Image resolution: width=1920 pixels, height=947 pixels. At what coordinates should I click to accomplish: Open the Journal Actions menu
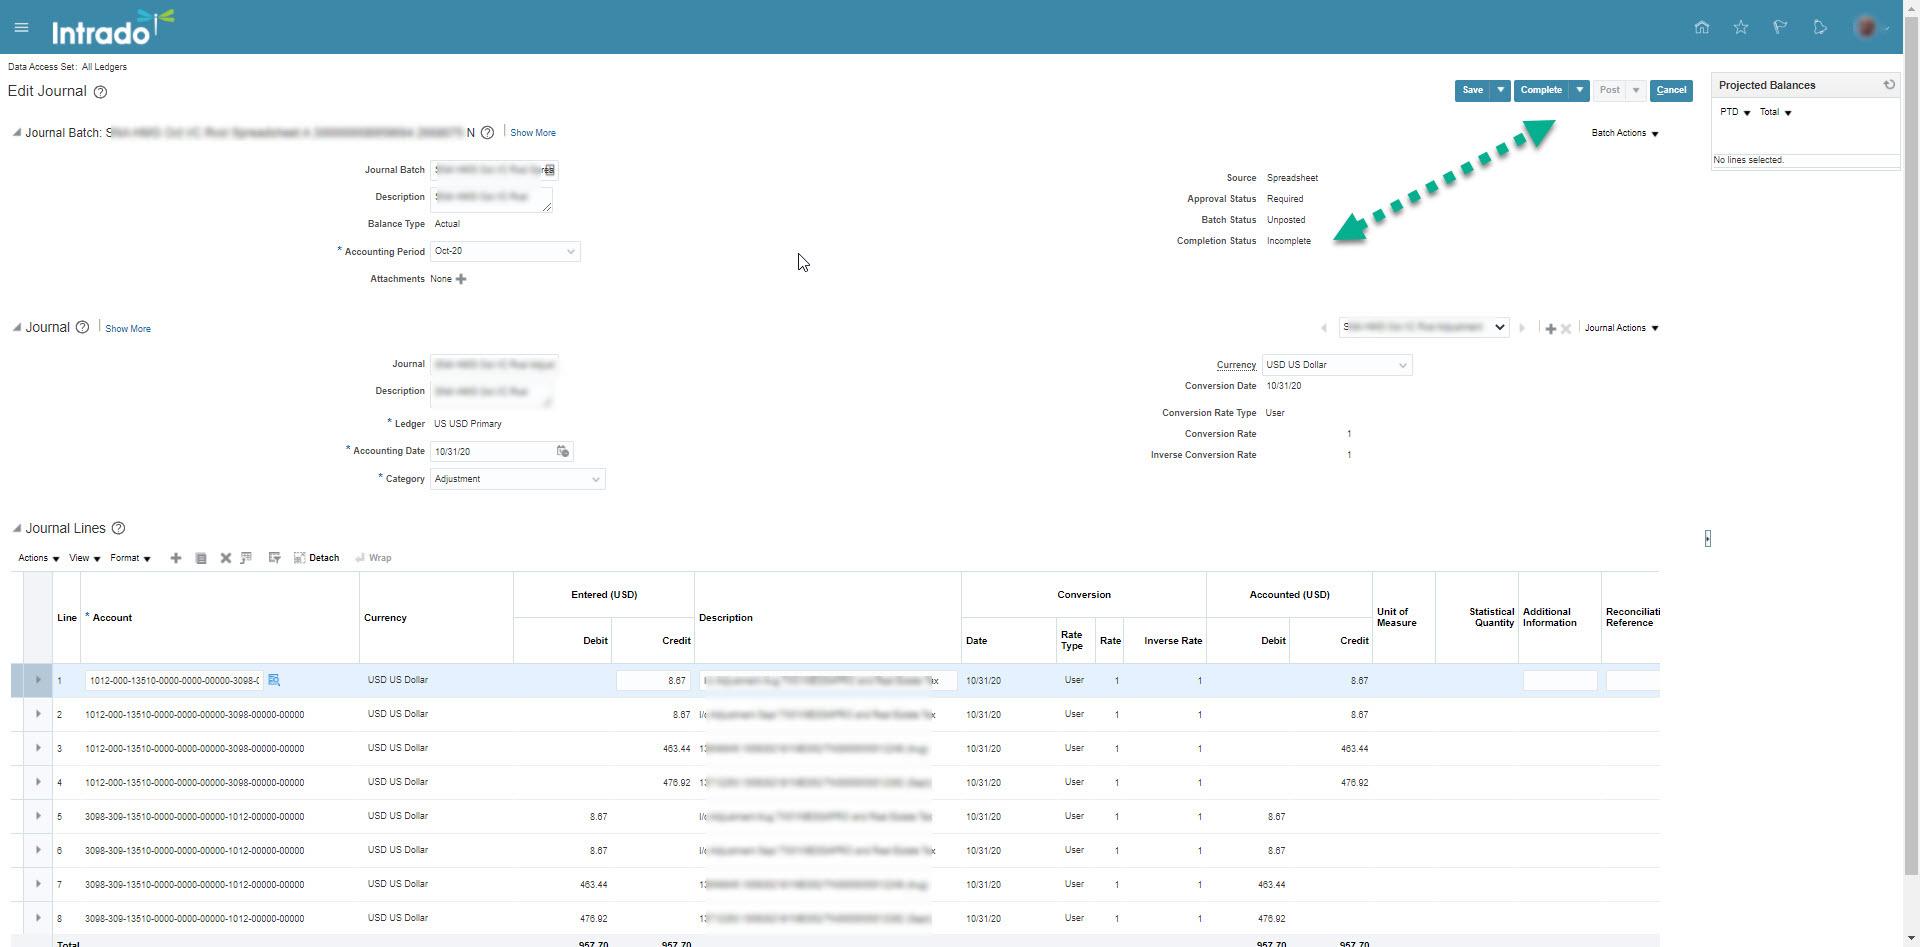(1621, 328)
